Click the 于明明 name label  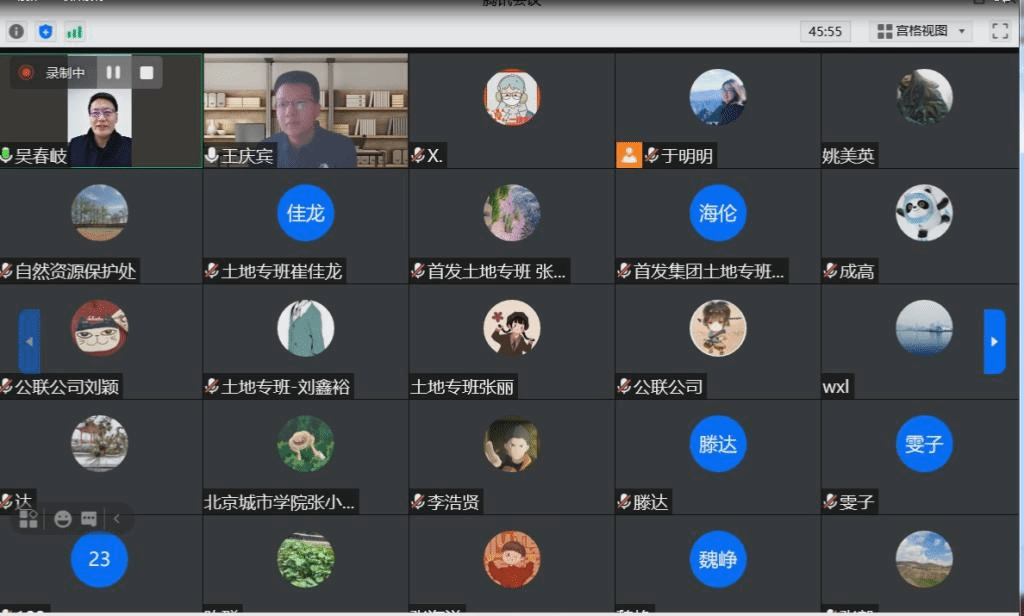tap(686, 155)
